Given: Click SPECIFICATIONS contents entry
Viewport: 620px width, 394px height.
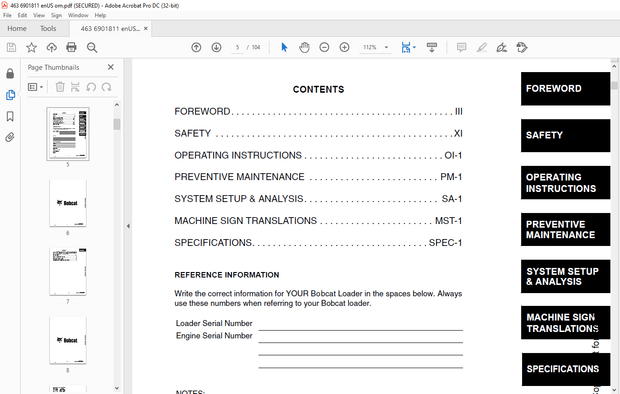Looking at the screenshot, I should [318, 242].
